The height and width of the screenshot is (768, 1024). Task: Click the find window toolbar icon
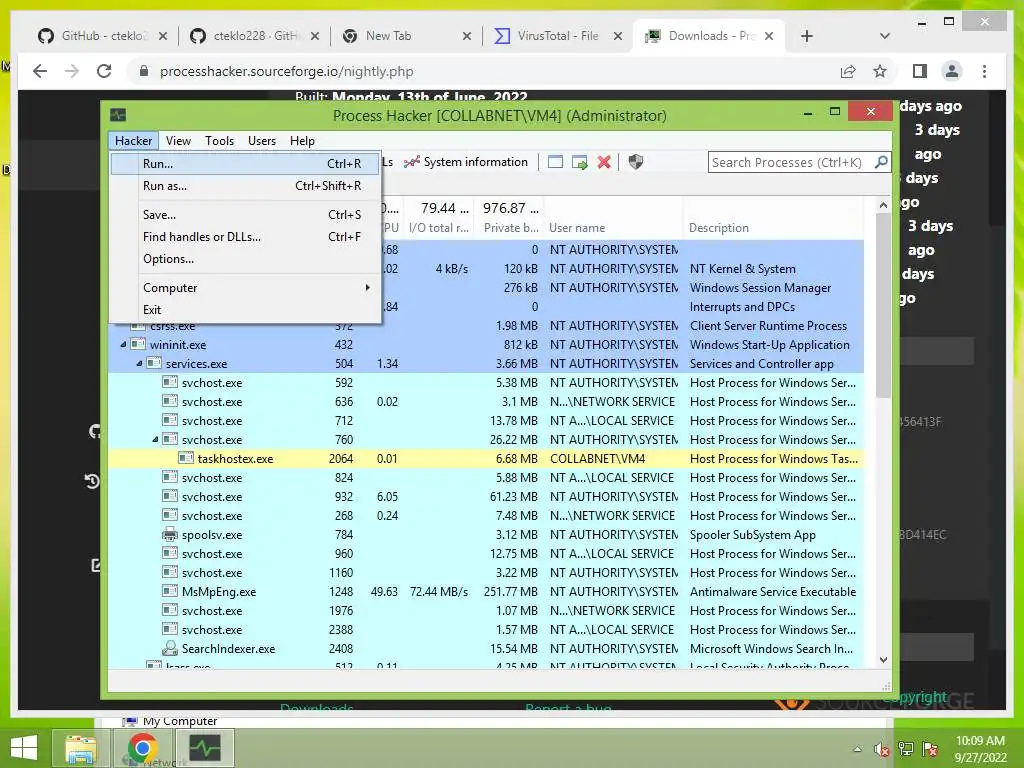click(555, 162)
